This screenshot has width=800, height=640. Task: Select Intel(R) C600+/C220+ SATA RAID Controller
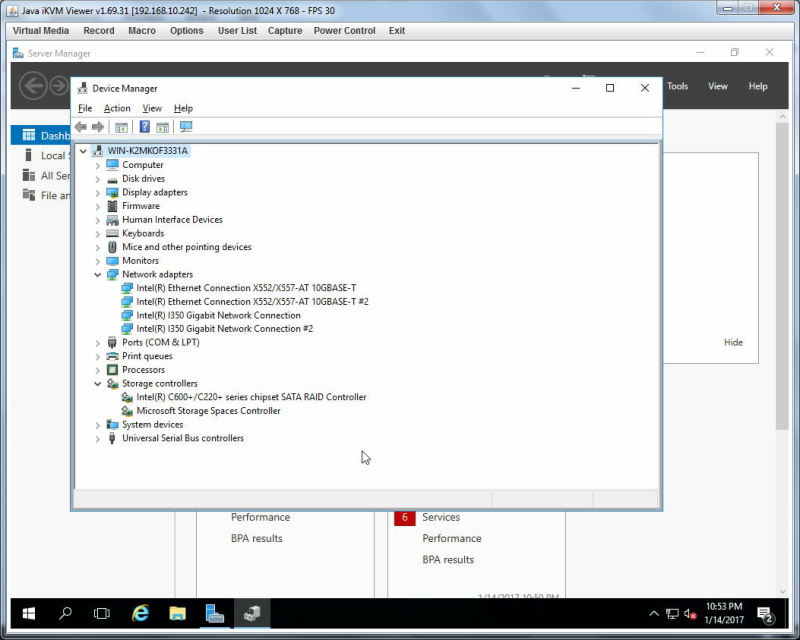pos(251,397)
